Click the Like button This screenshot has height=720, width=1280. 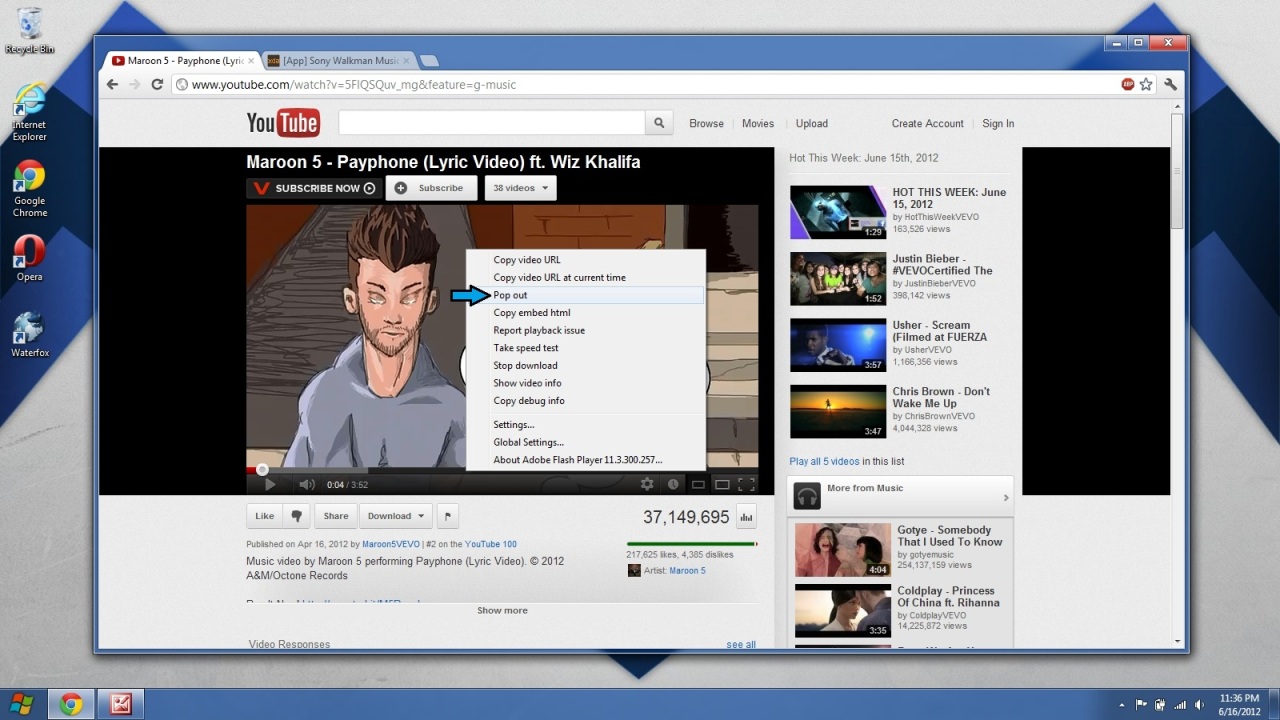pos(264,516)
